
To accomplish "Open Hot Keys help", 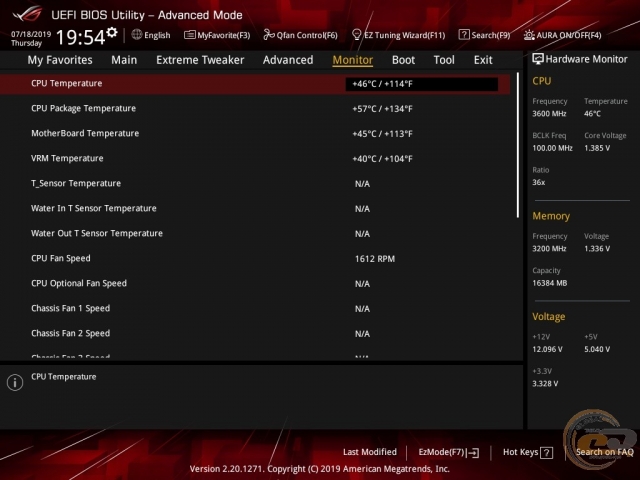I will (528, 452).
